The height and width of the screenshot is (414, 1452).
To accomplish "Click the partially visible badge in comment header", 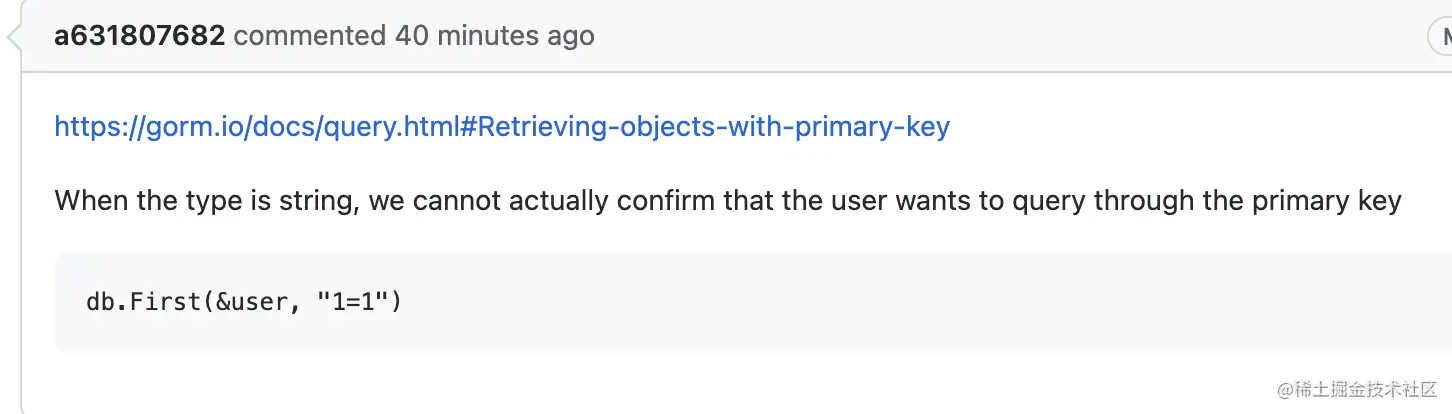I will (1440, 37).
